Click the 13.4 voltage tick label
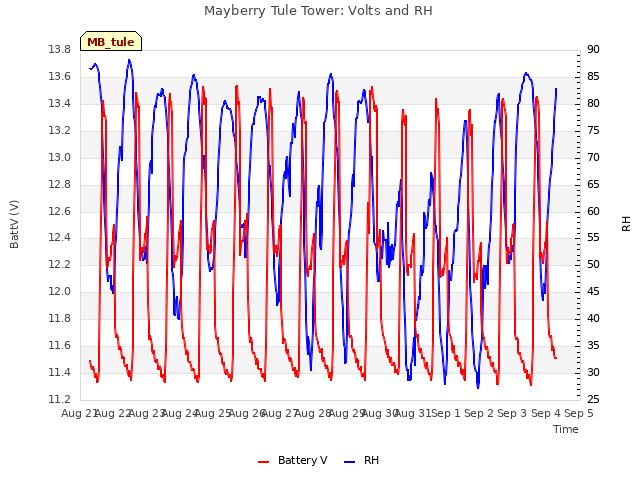The height and width of the screenshot is (480, 640). point(60,104)
